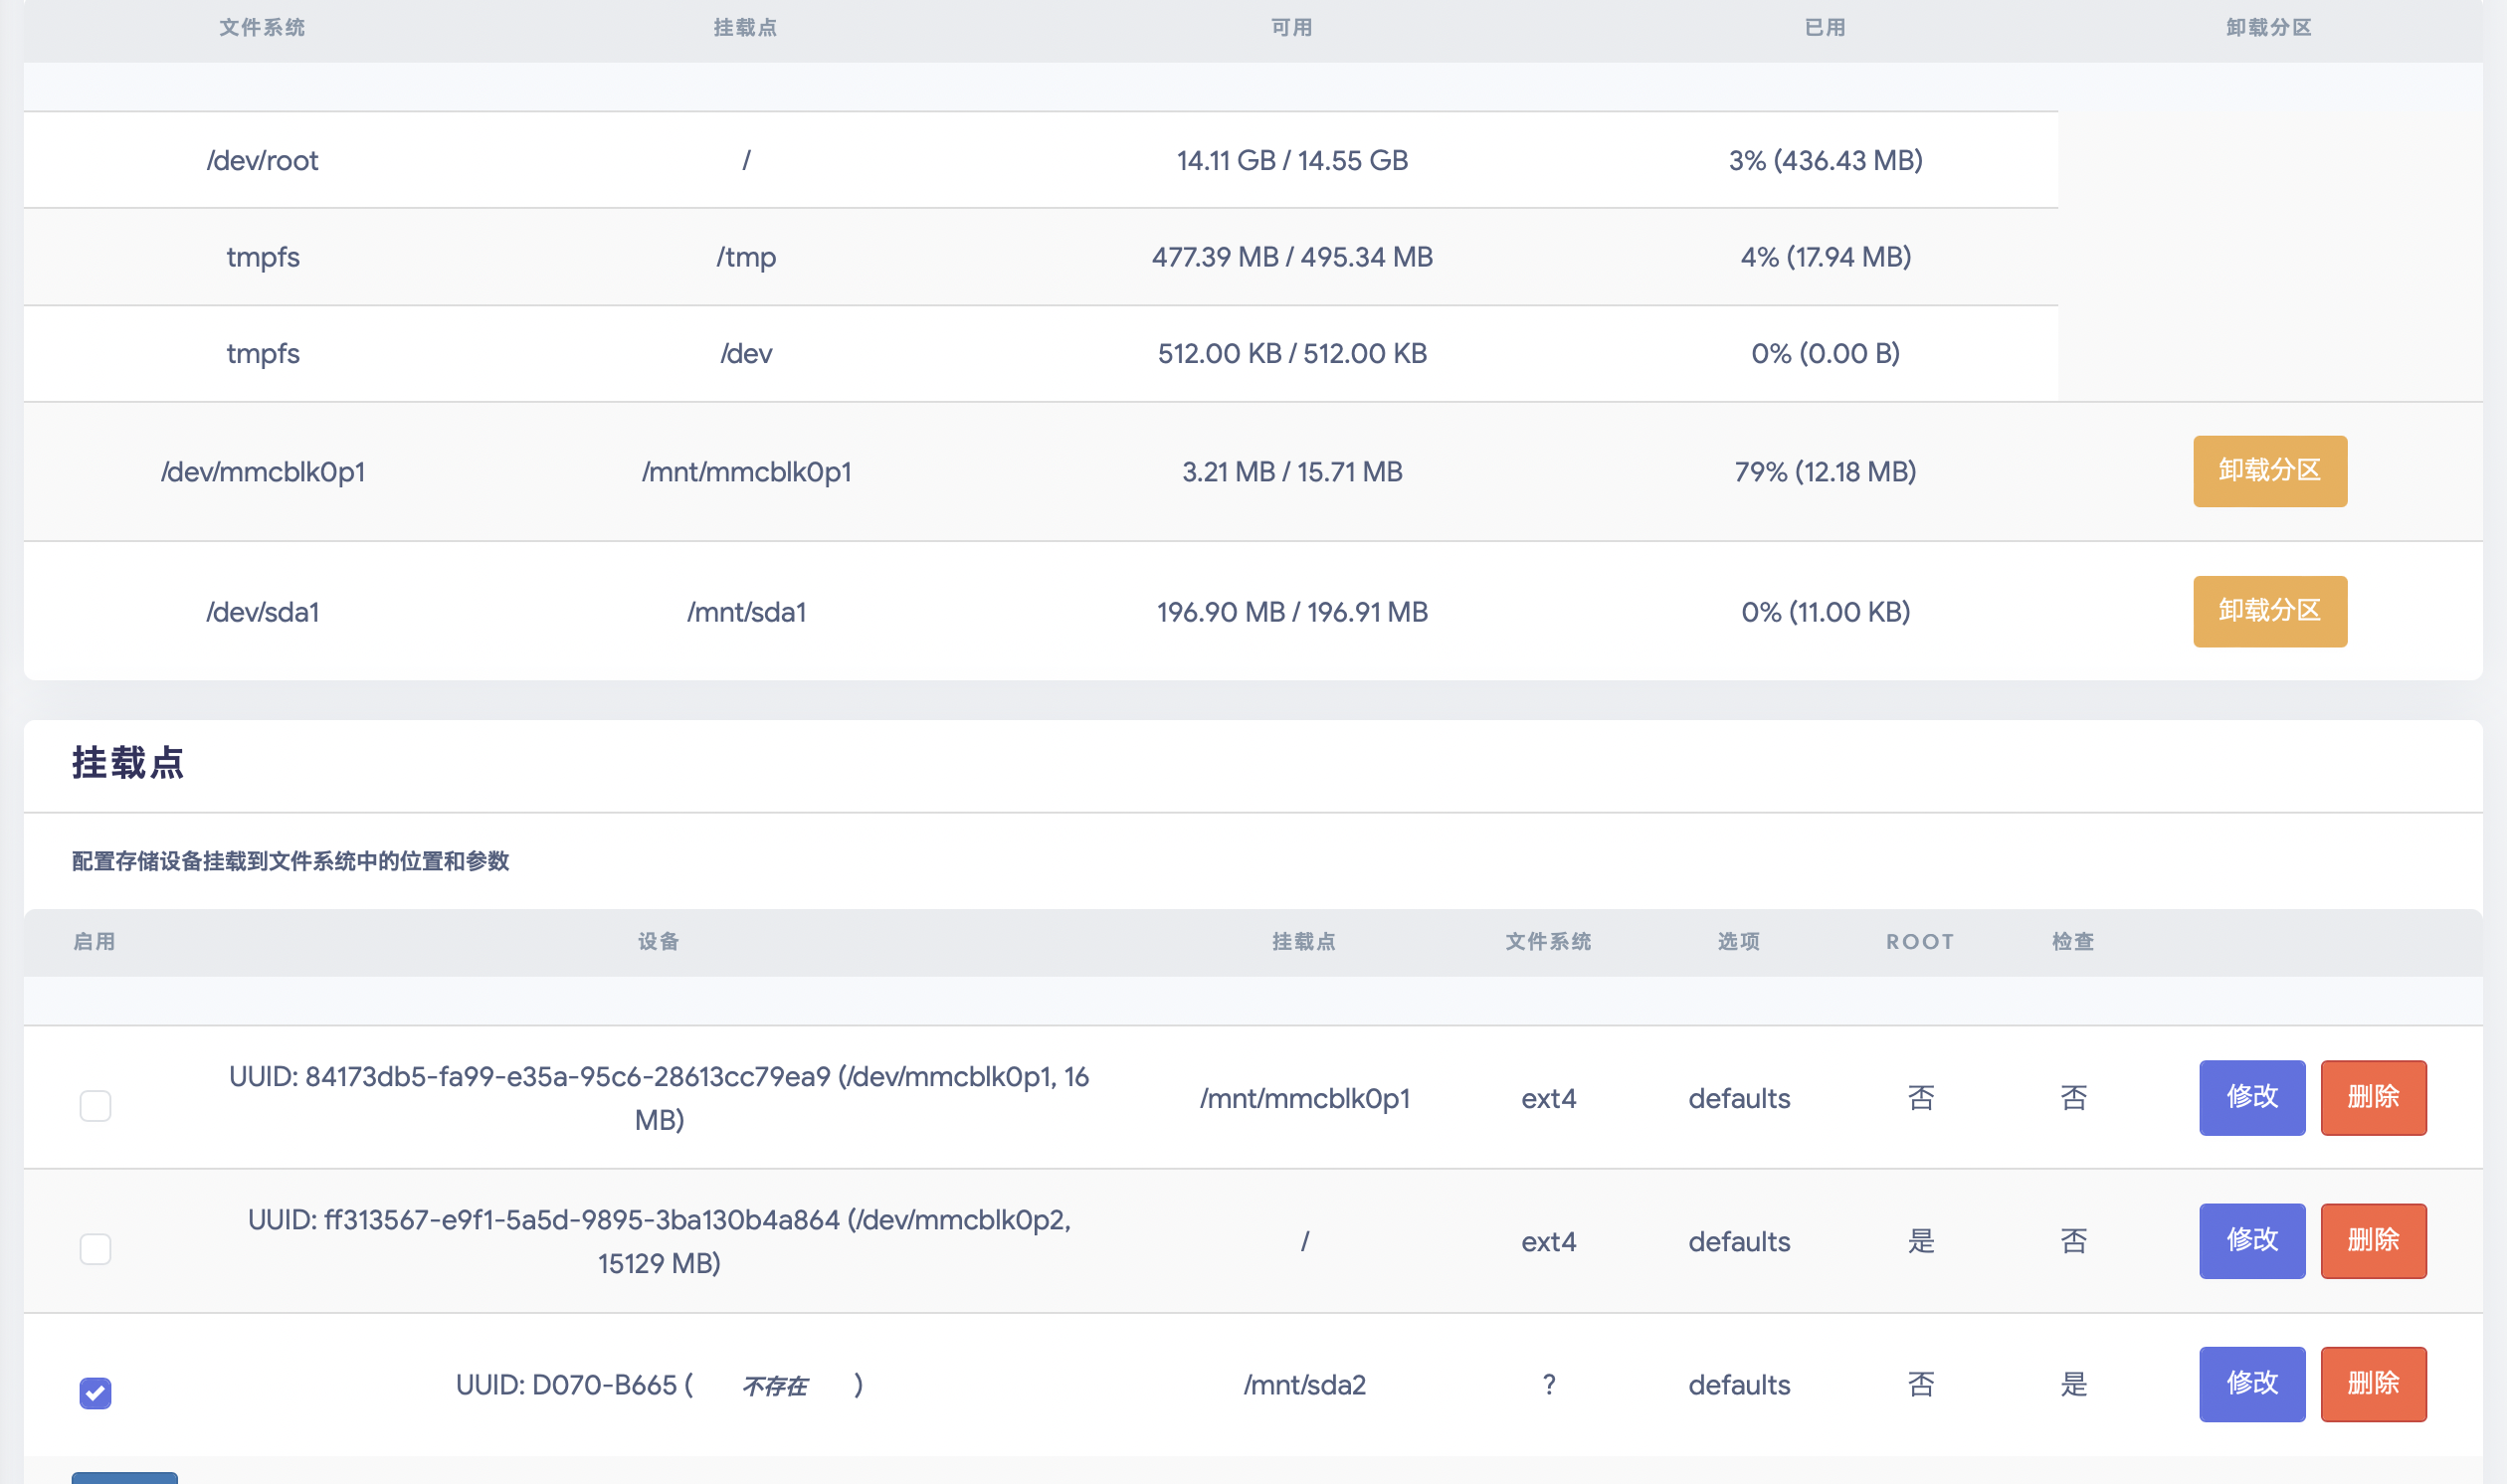This screenshot has width=2507, height=1484.
Task: Enable the root mmcblk0p2 mount checkbox
Action: click(x=95, y=1248)
